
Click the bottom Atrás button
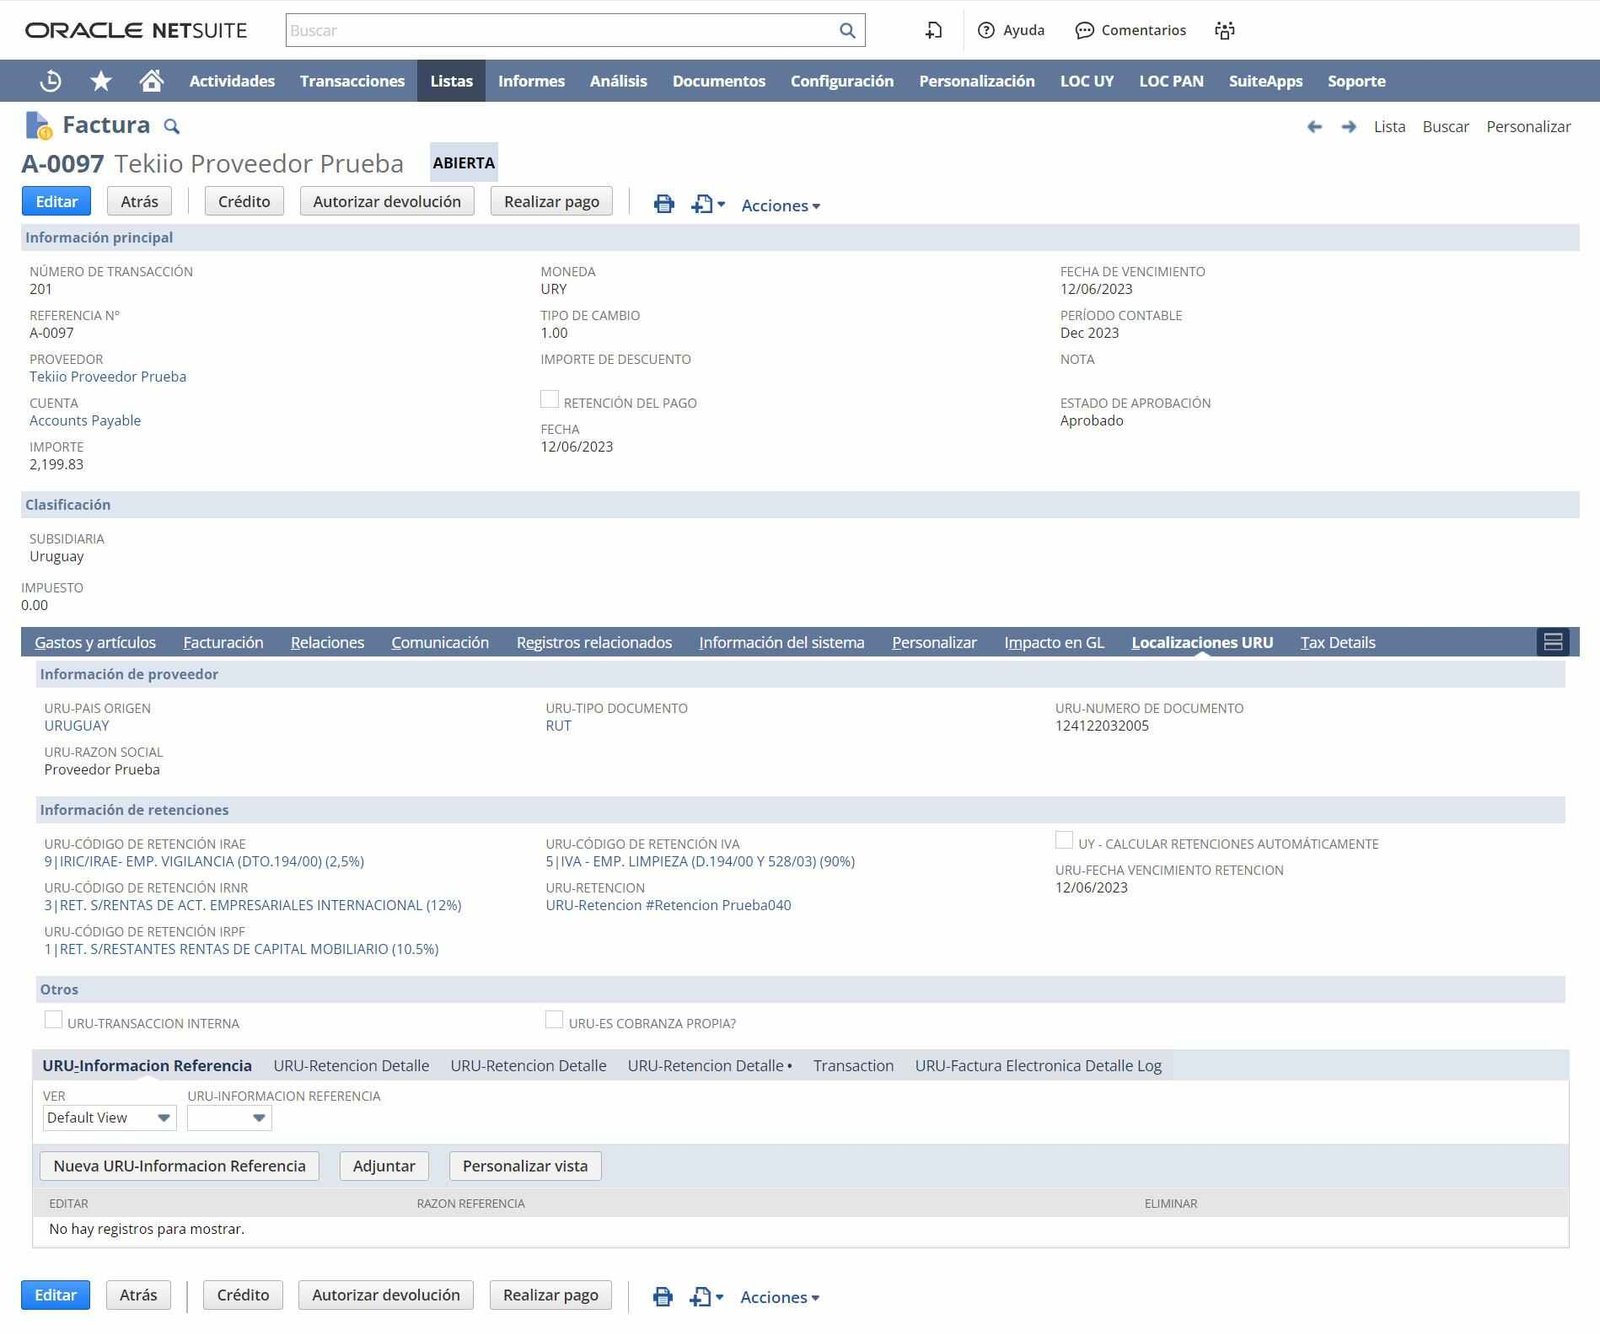[x=138, y=1295]
